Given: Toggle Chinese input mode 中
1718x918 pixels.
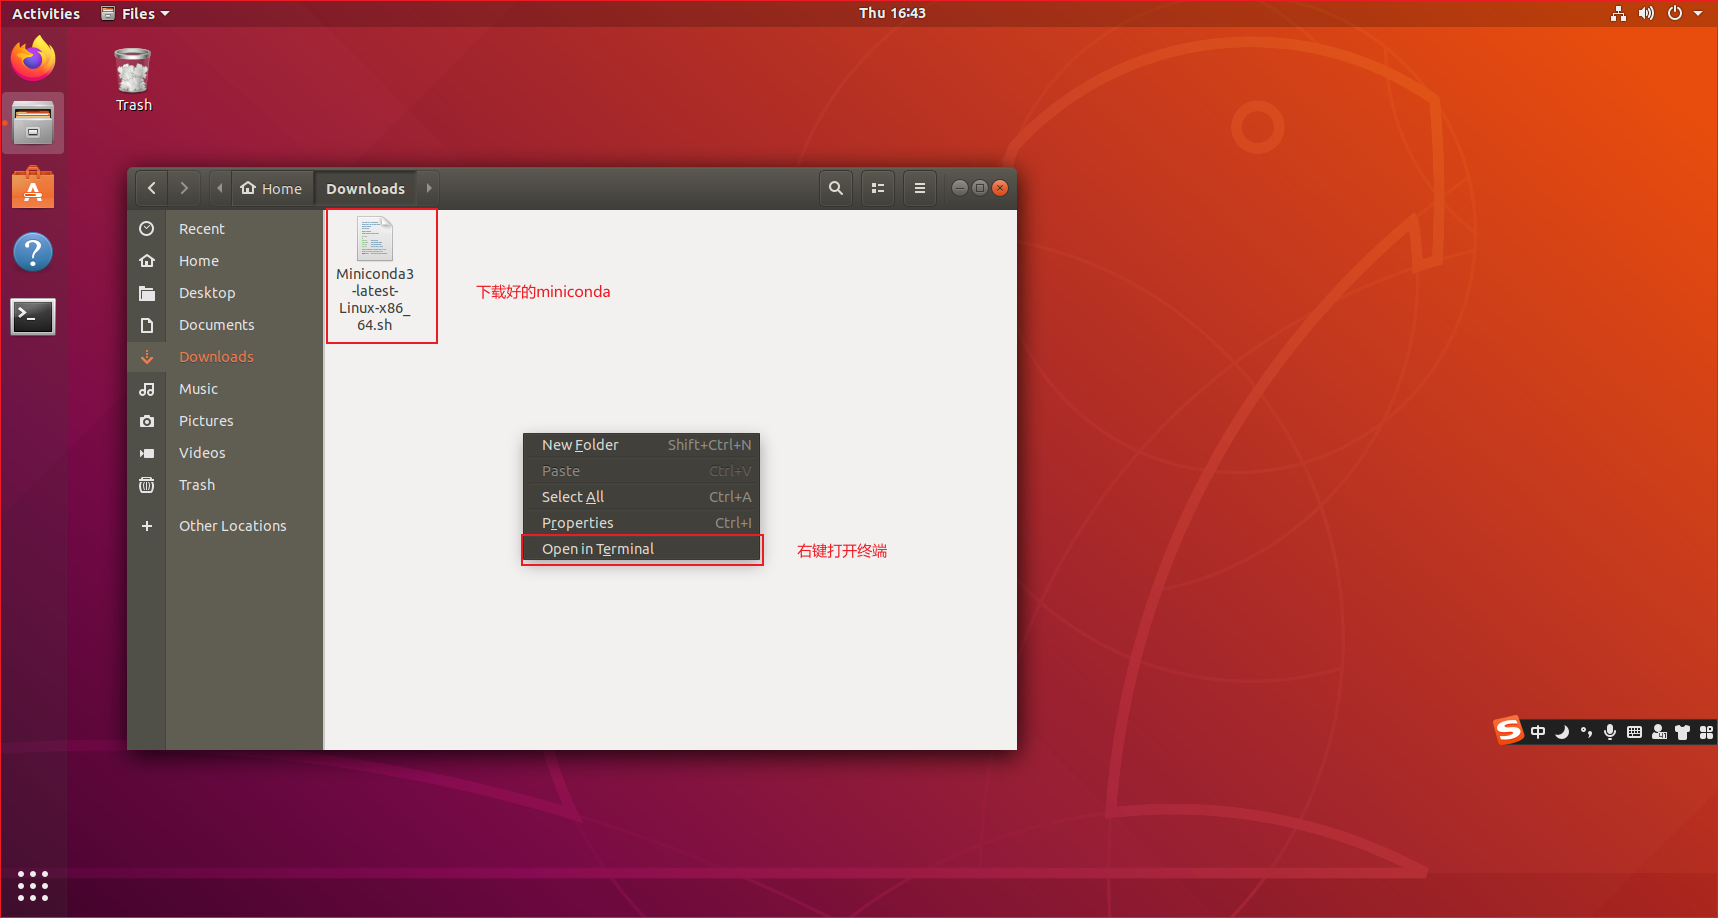Looking at the screenshot, I should (x=1538, y=732).
